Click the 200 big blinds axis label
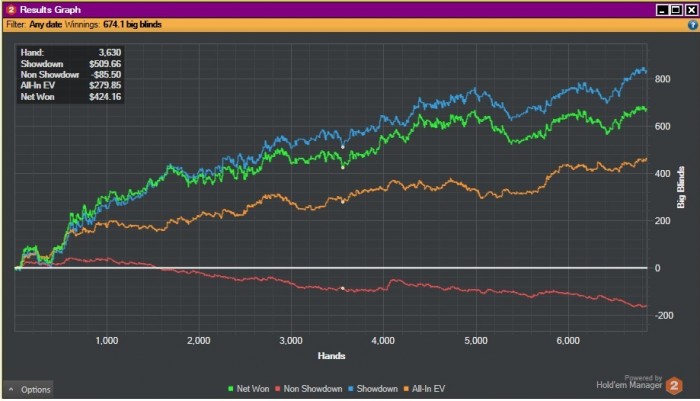This screenshot has height=401, width=700. (x=662, y=221)
